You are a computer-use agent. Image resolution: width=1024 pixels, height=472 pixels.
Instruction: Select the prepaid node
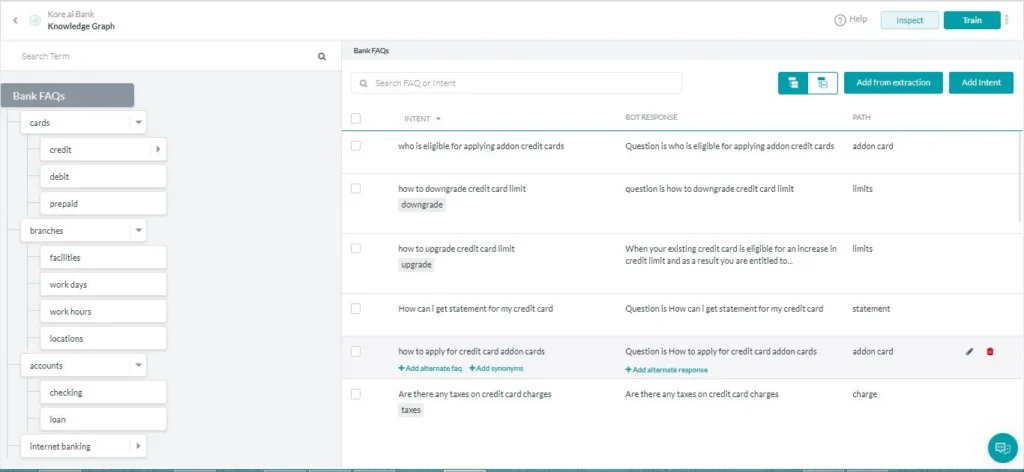[x=103, y=204]
